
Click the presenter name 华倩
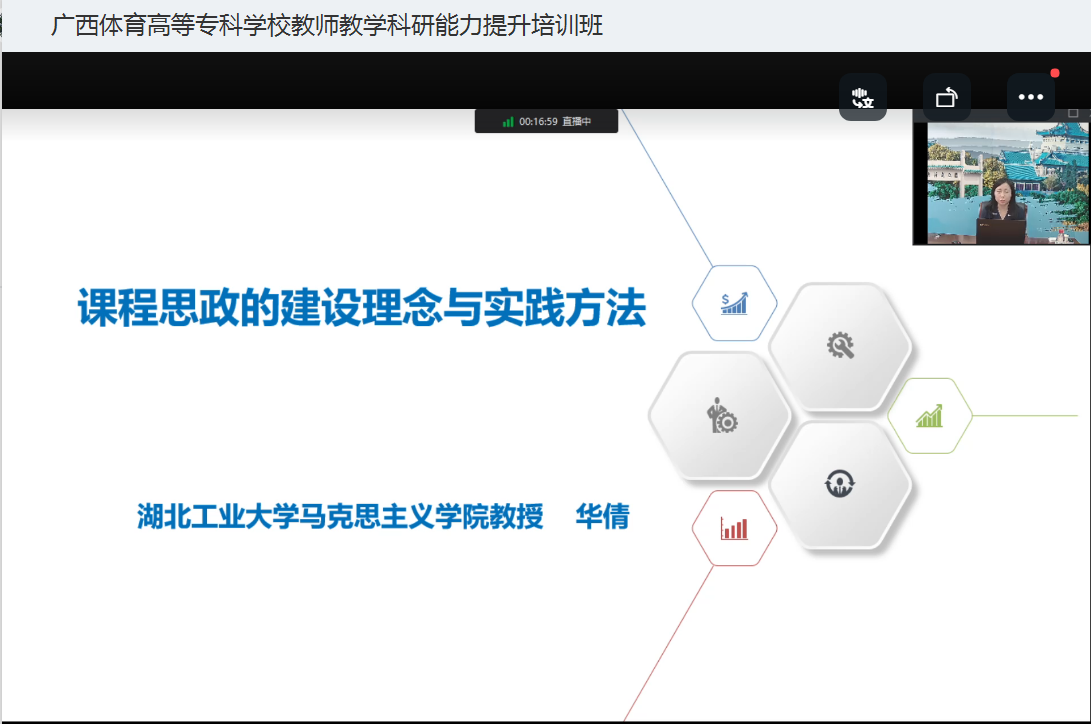coord(602,517)
